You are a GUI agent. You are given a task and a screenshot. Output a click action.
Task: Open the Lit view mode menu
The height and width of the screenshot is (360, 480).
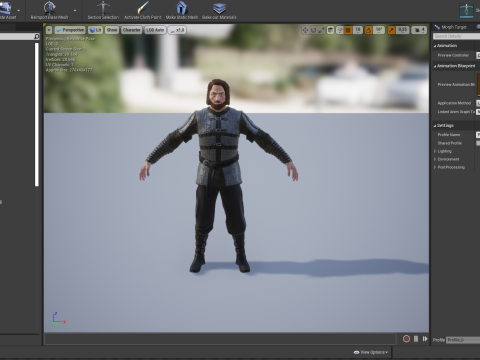[x=95, y=30]
